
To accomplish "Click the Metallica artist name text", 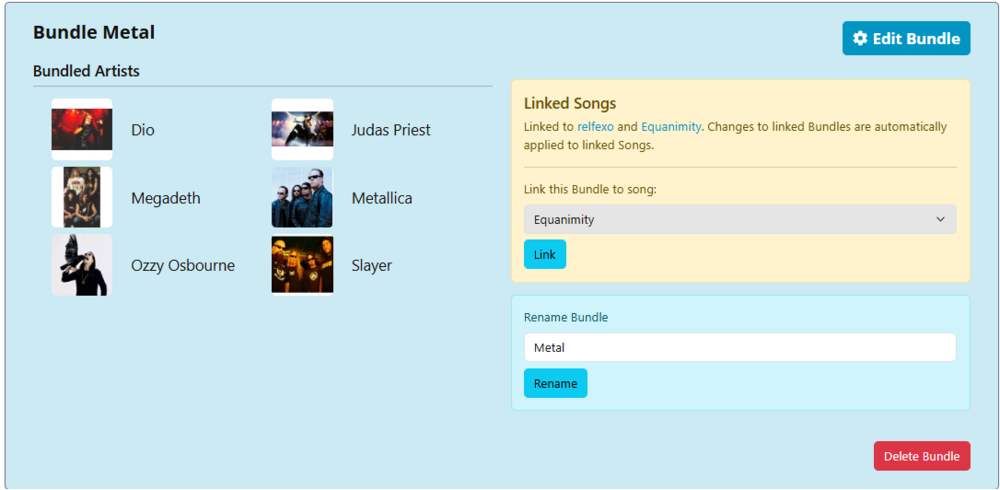I will point(382,198).
